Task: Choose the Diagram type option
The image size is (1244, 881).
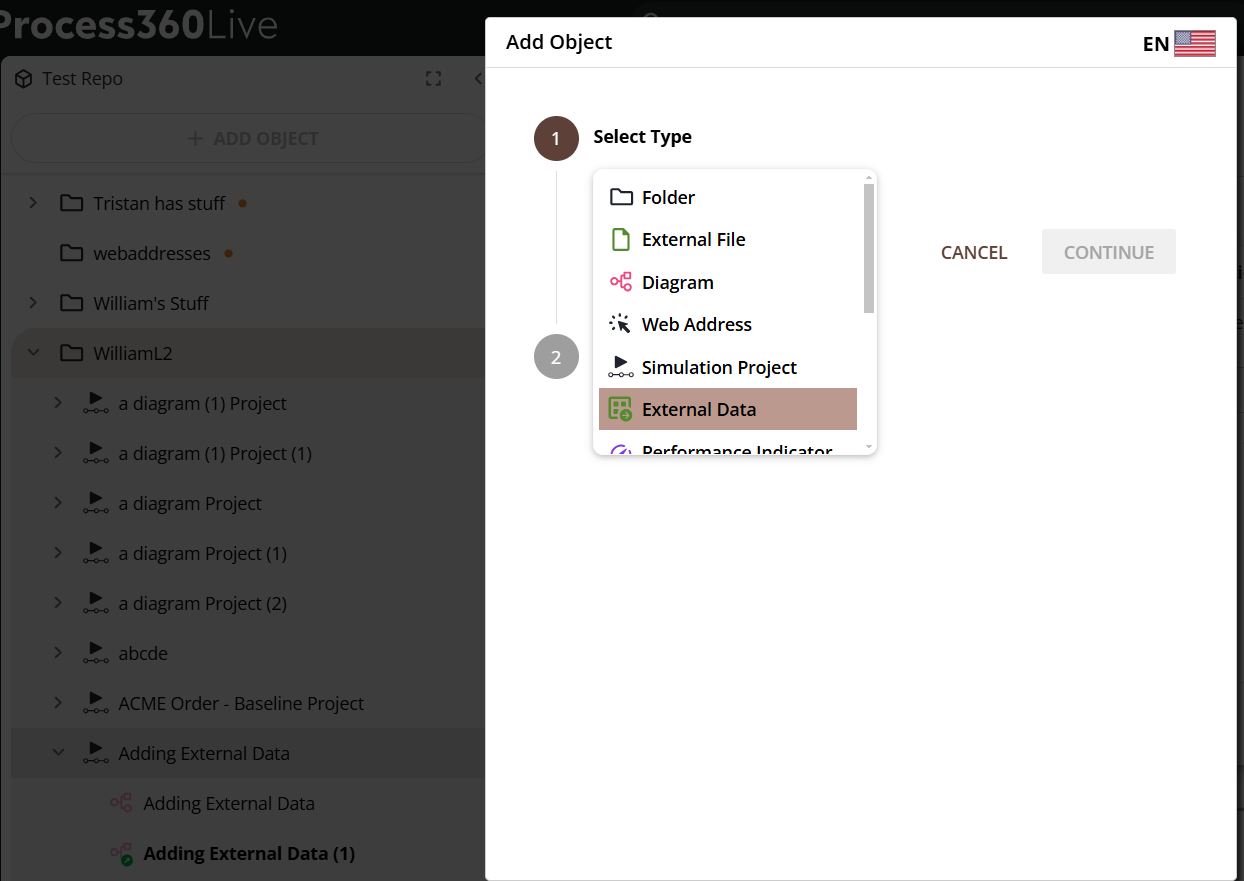Action: click(677, 282)
